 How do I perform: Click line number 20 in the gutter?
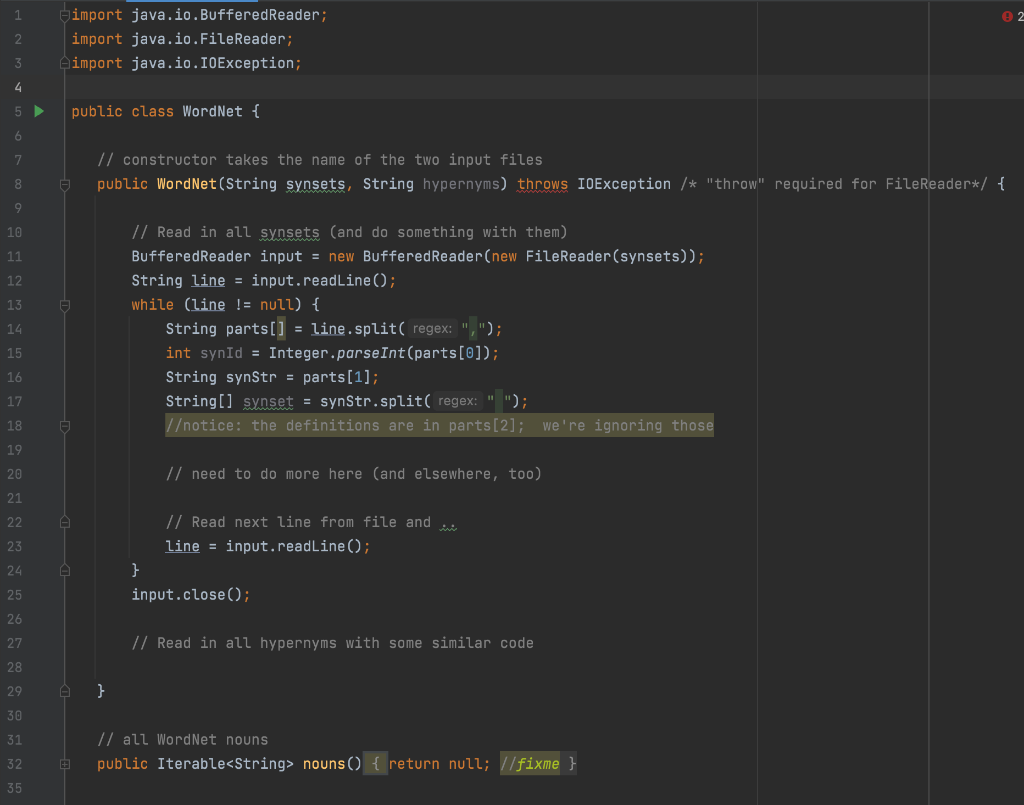coord(14,473)
